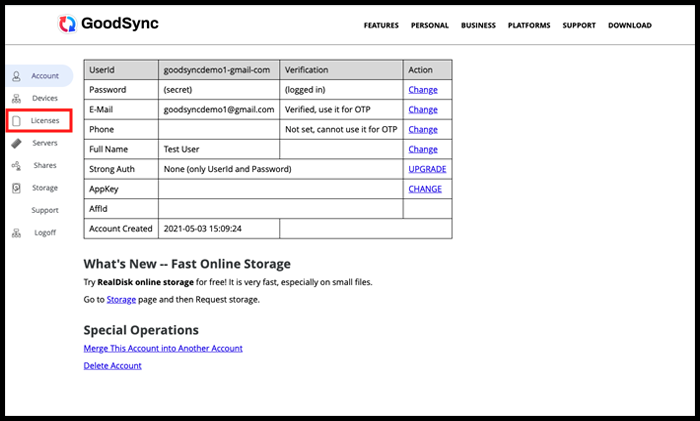Select the Account sidebar icon

17,76
